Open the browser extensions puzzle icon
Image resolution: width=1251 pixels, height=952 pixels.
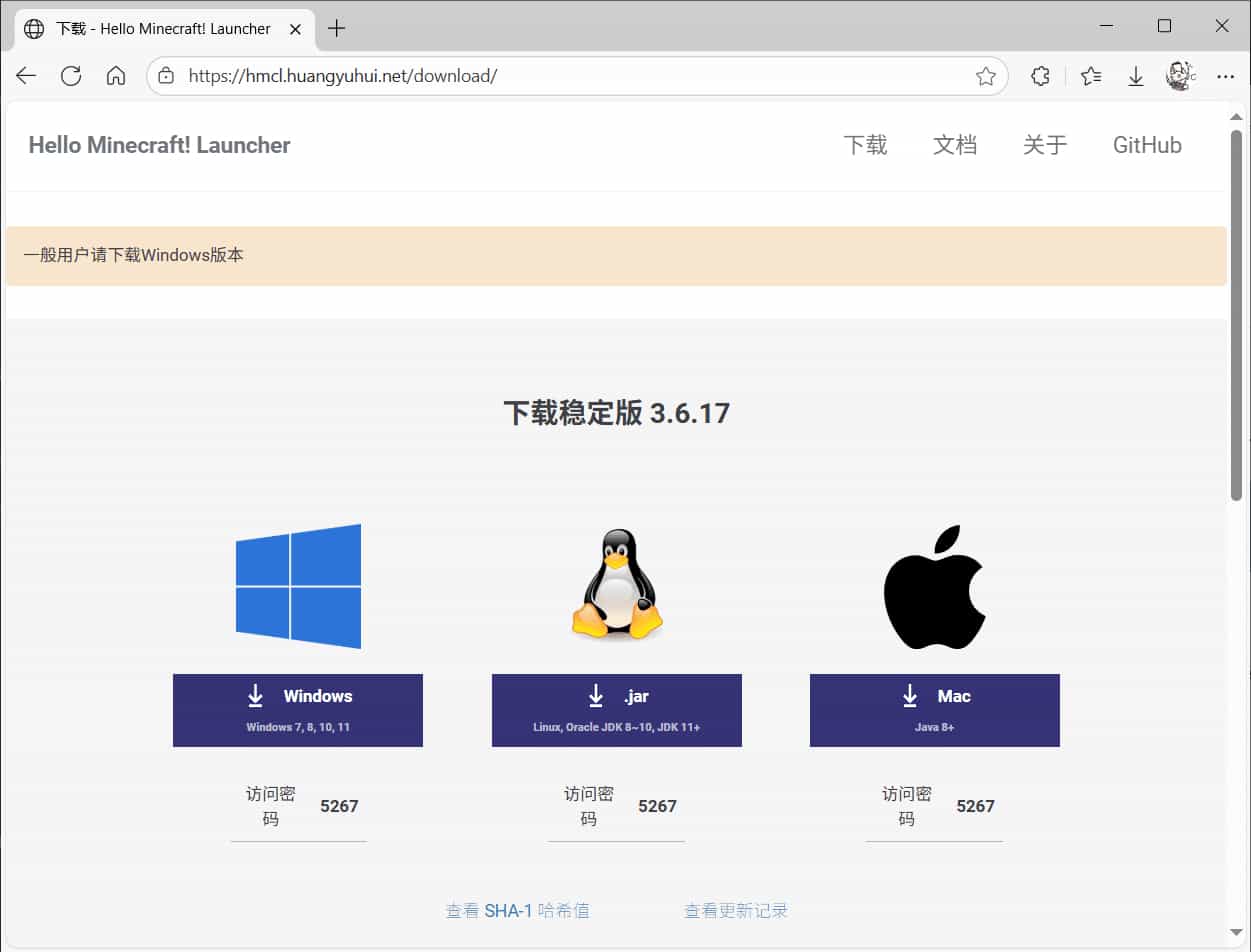pos(1040,76)
